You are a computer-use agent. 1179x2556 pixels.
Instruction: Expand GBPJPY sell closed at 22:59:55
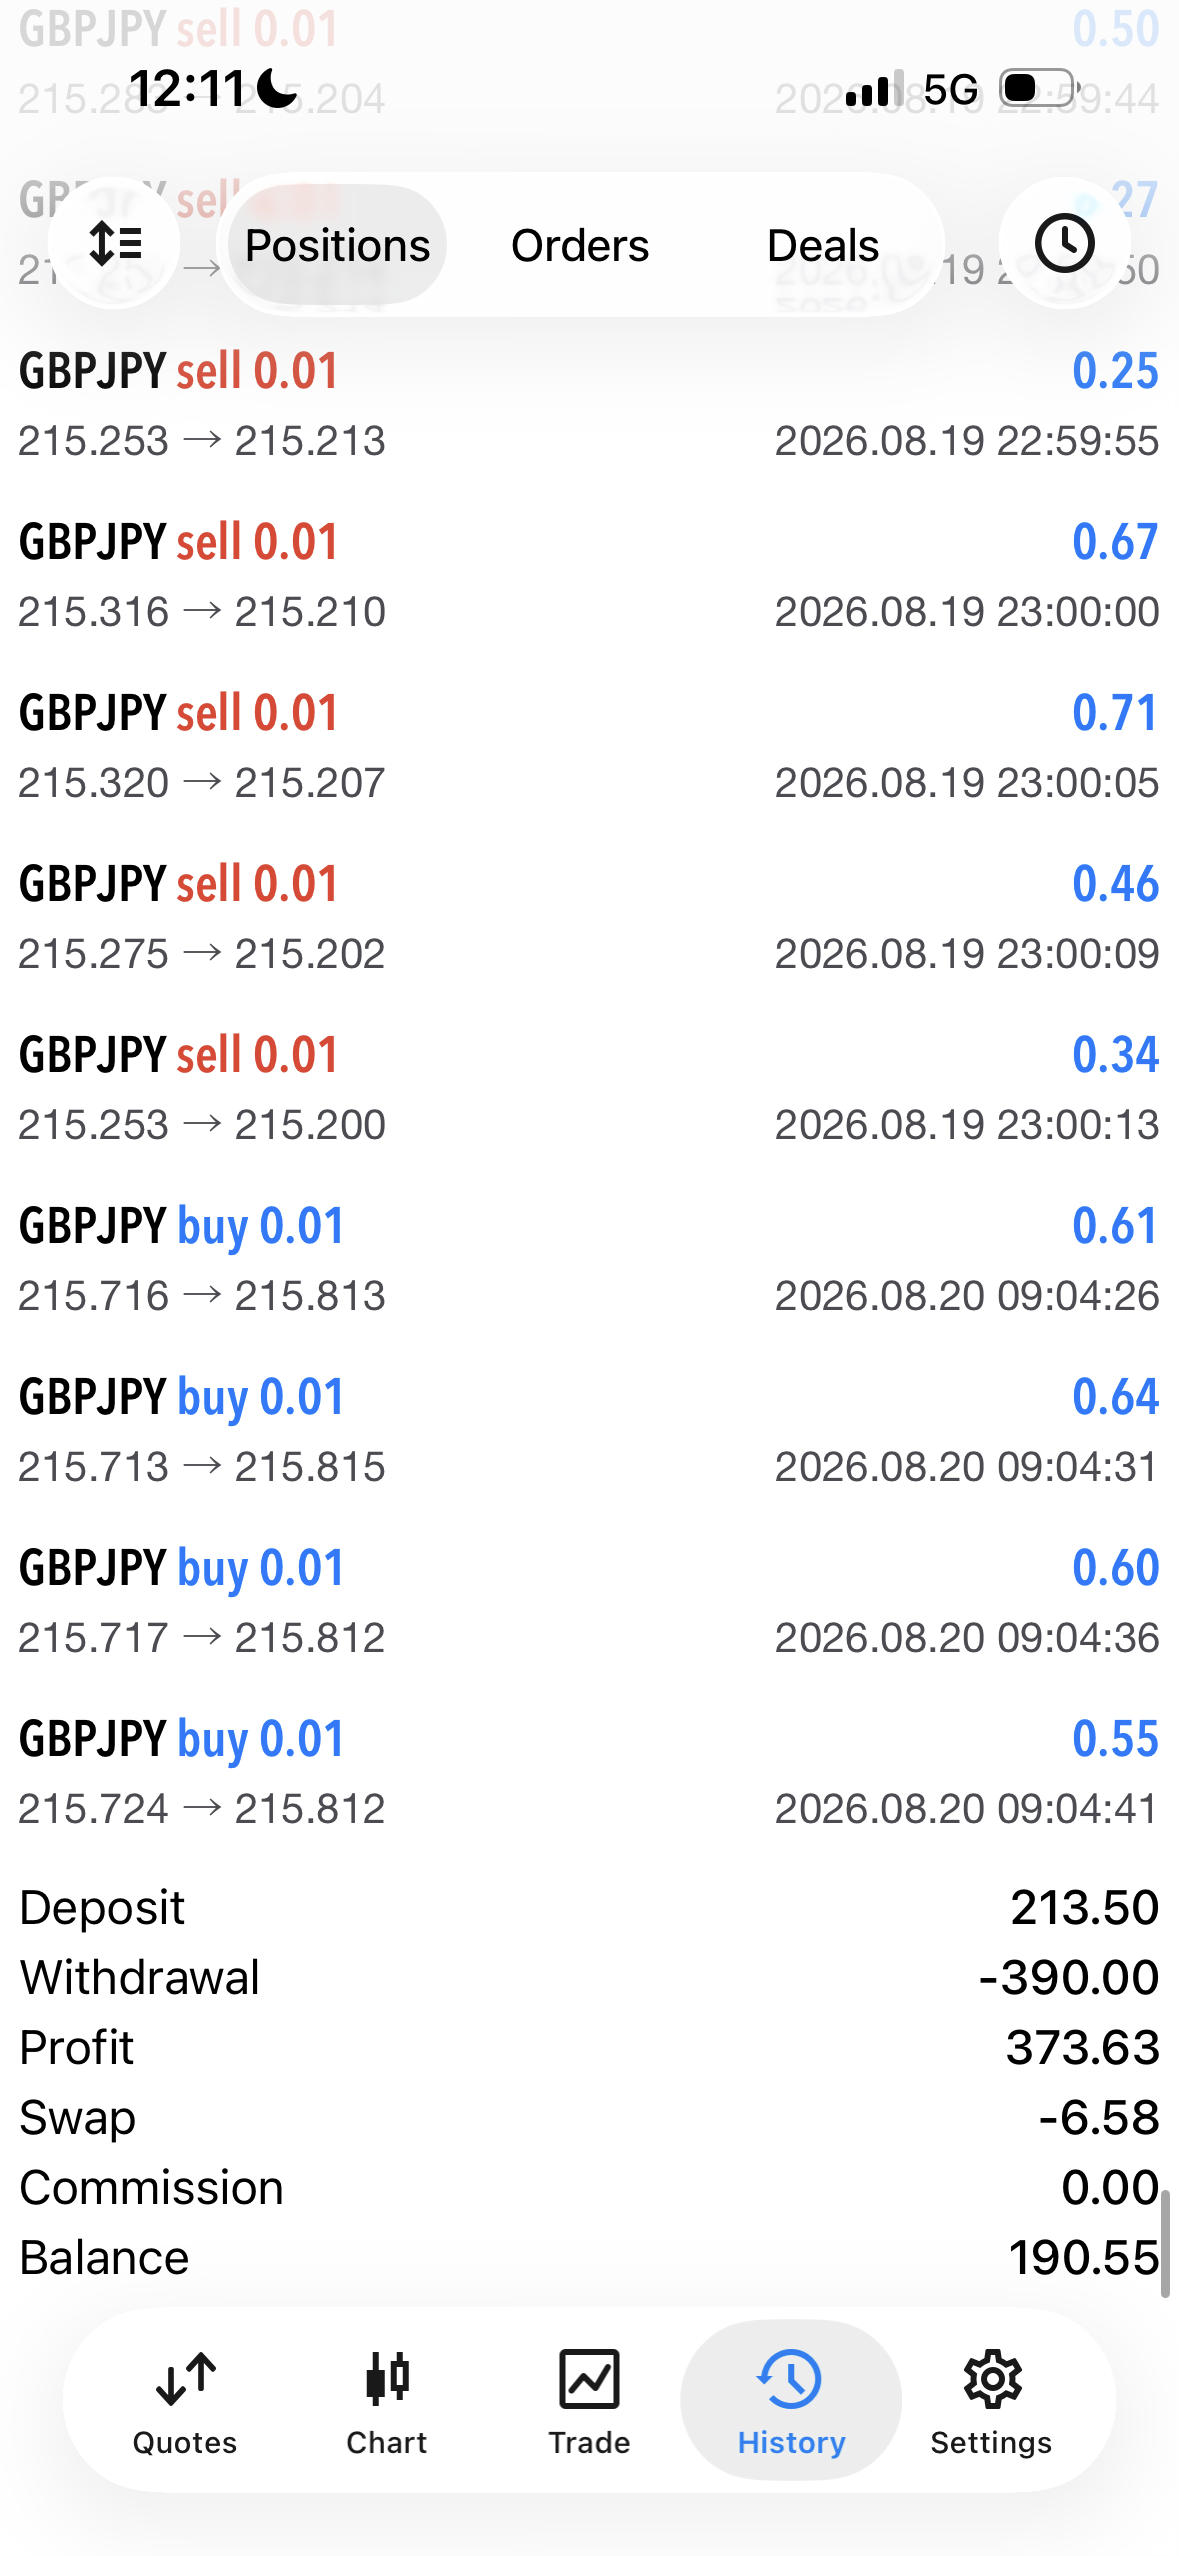[589, 405]
